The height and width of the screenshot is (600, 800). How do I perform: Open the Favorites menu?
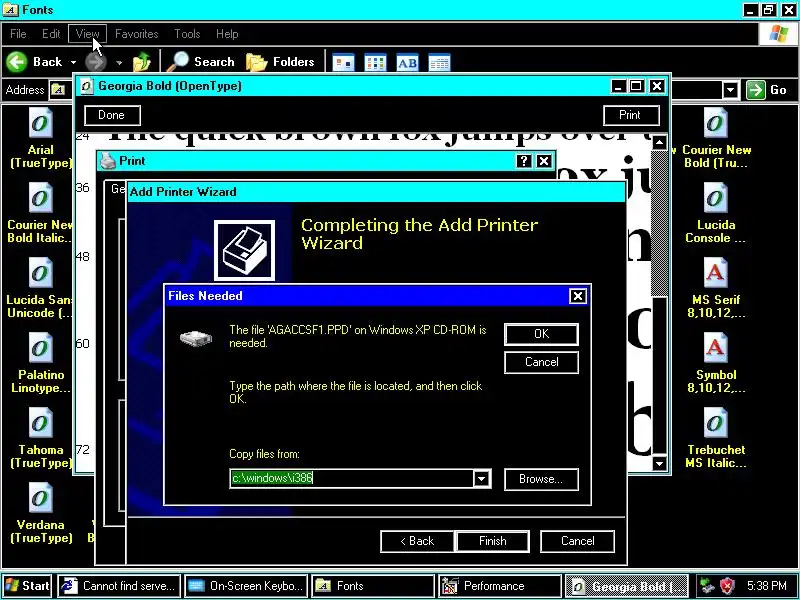tap(137, 34)
